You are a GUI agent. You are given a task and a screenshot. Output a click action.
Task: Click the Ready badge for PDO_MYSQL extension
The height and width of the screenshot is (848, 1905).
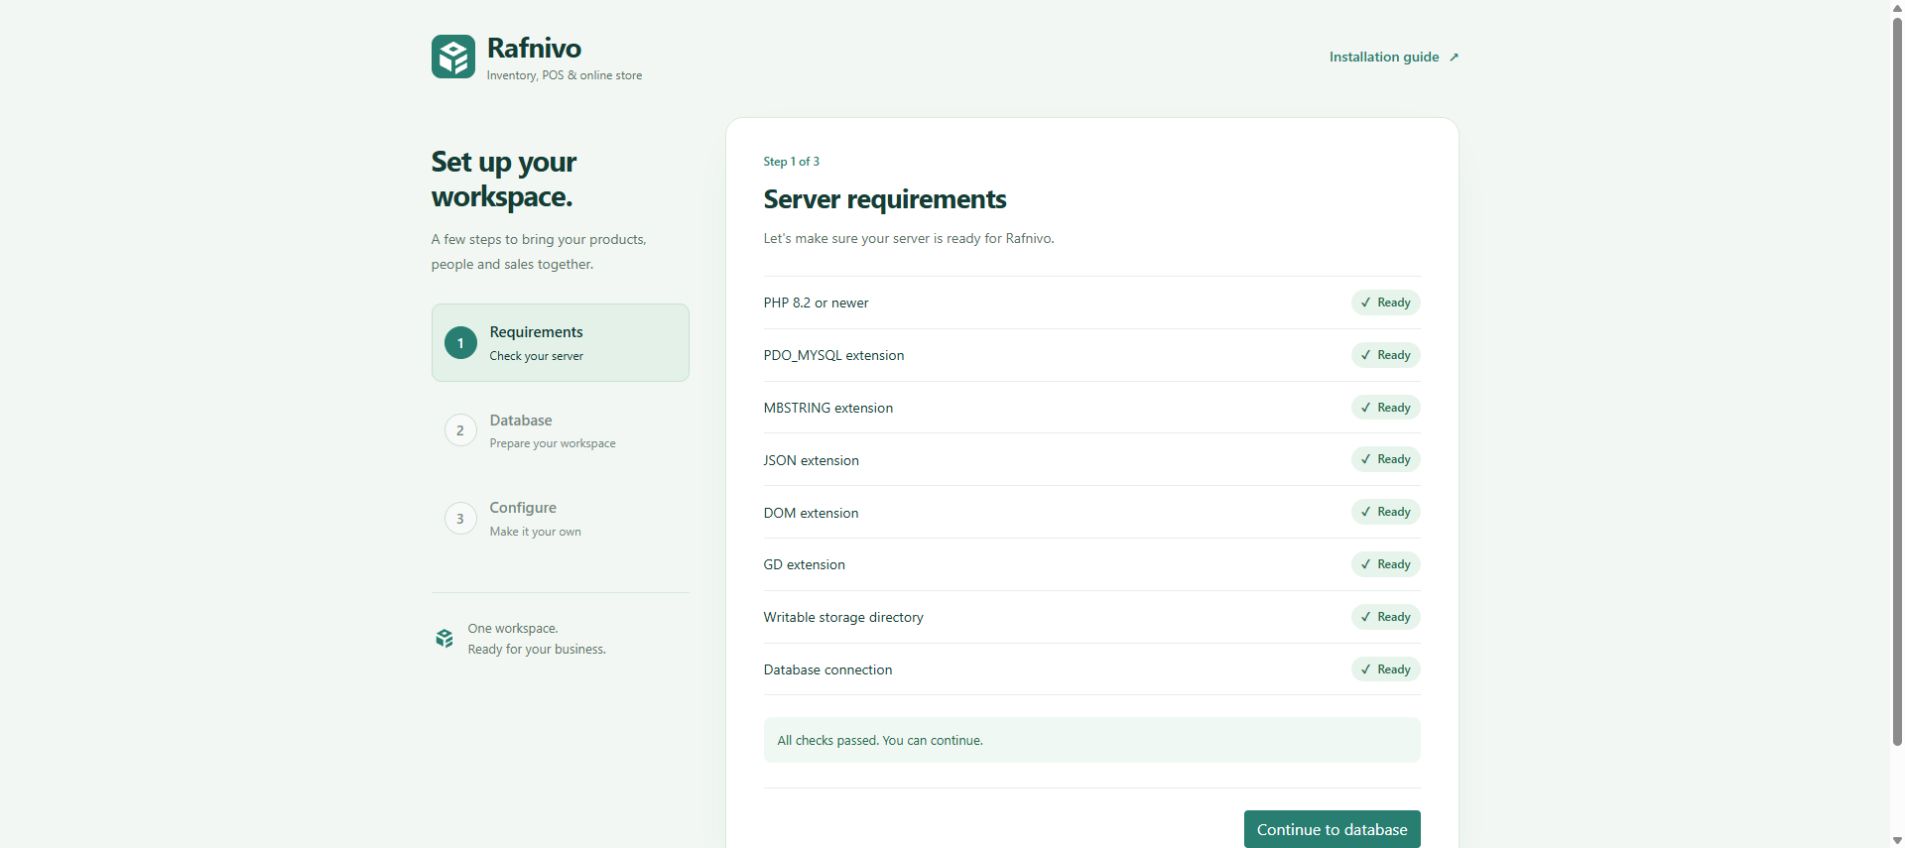click(1385, 355)
